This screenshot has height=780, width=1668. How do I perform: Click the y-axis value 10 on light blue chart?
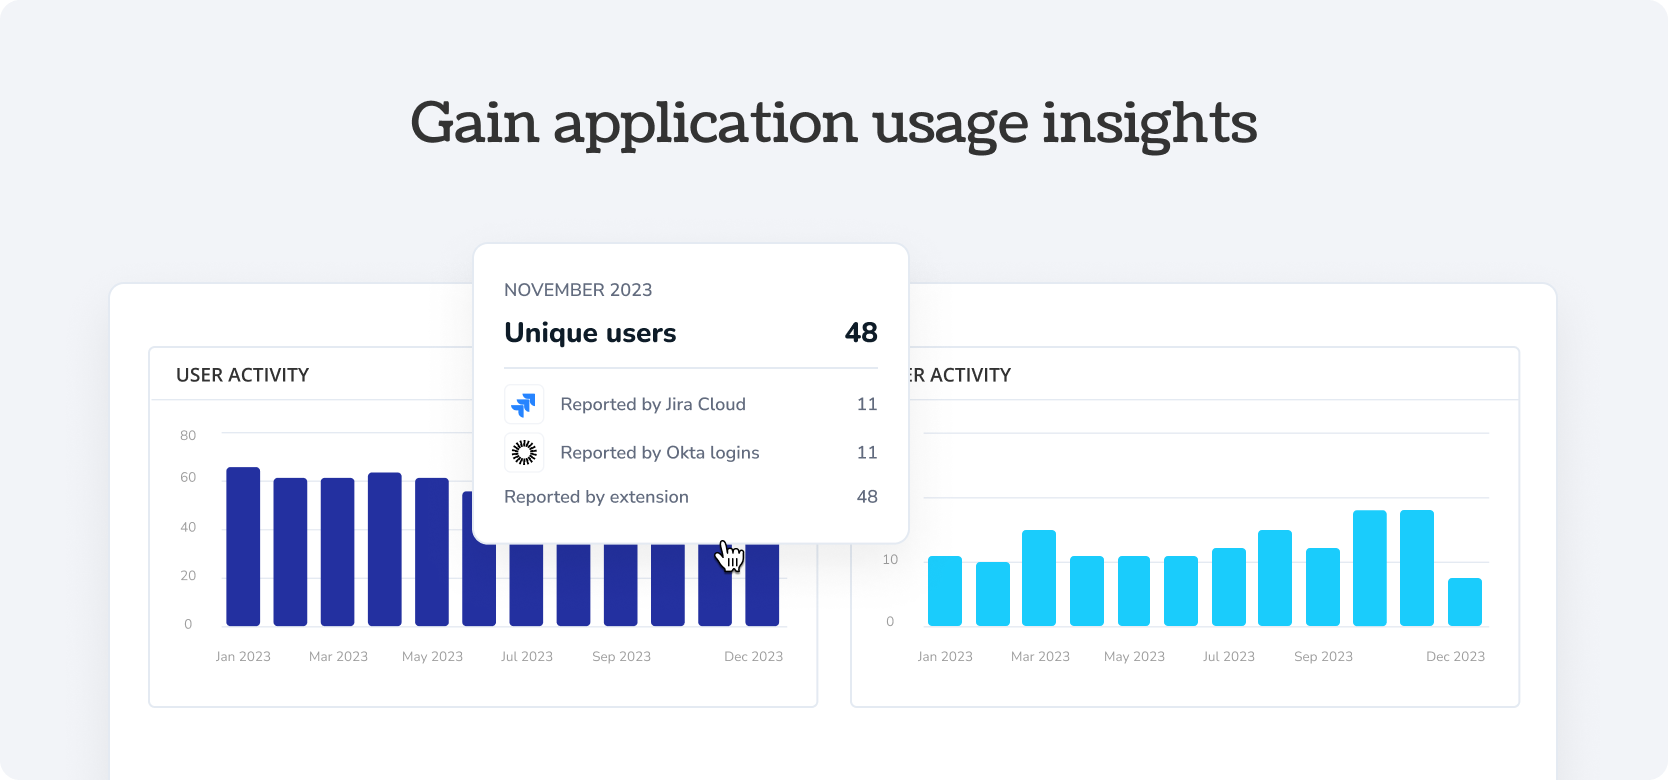[890, 559]
